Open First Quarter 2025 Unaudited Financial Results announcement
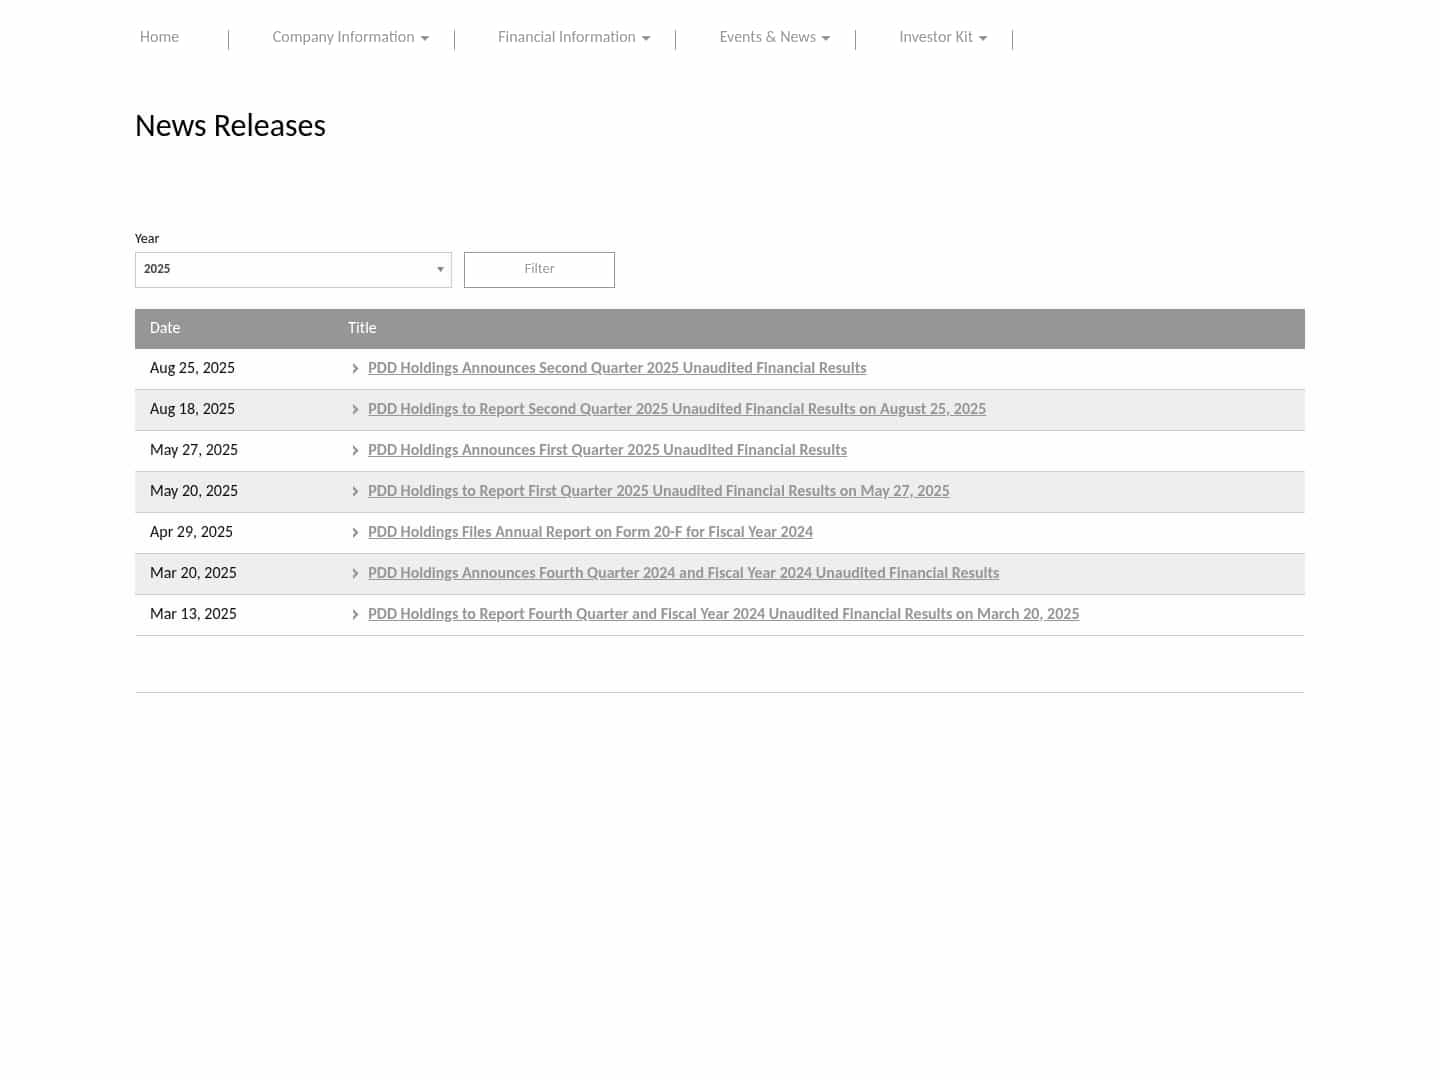This screenshot has width=1440, height=1080. [607, 450]
